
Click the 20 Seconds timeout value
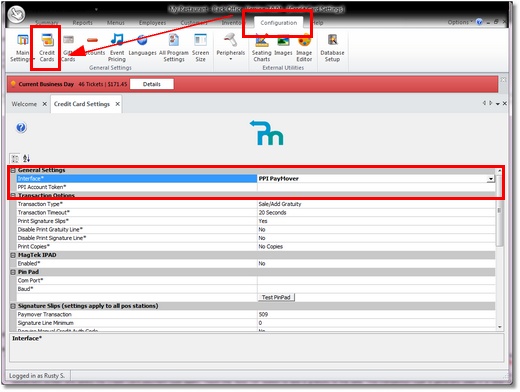[x=272, y=213]
